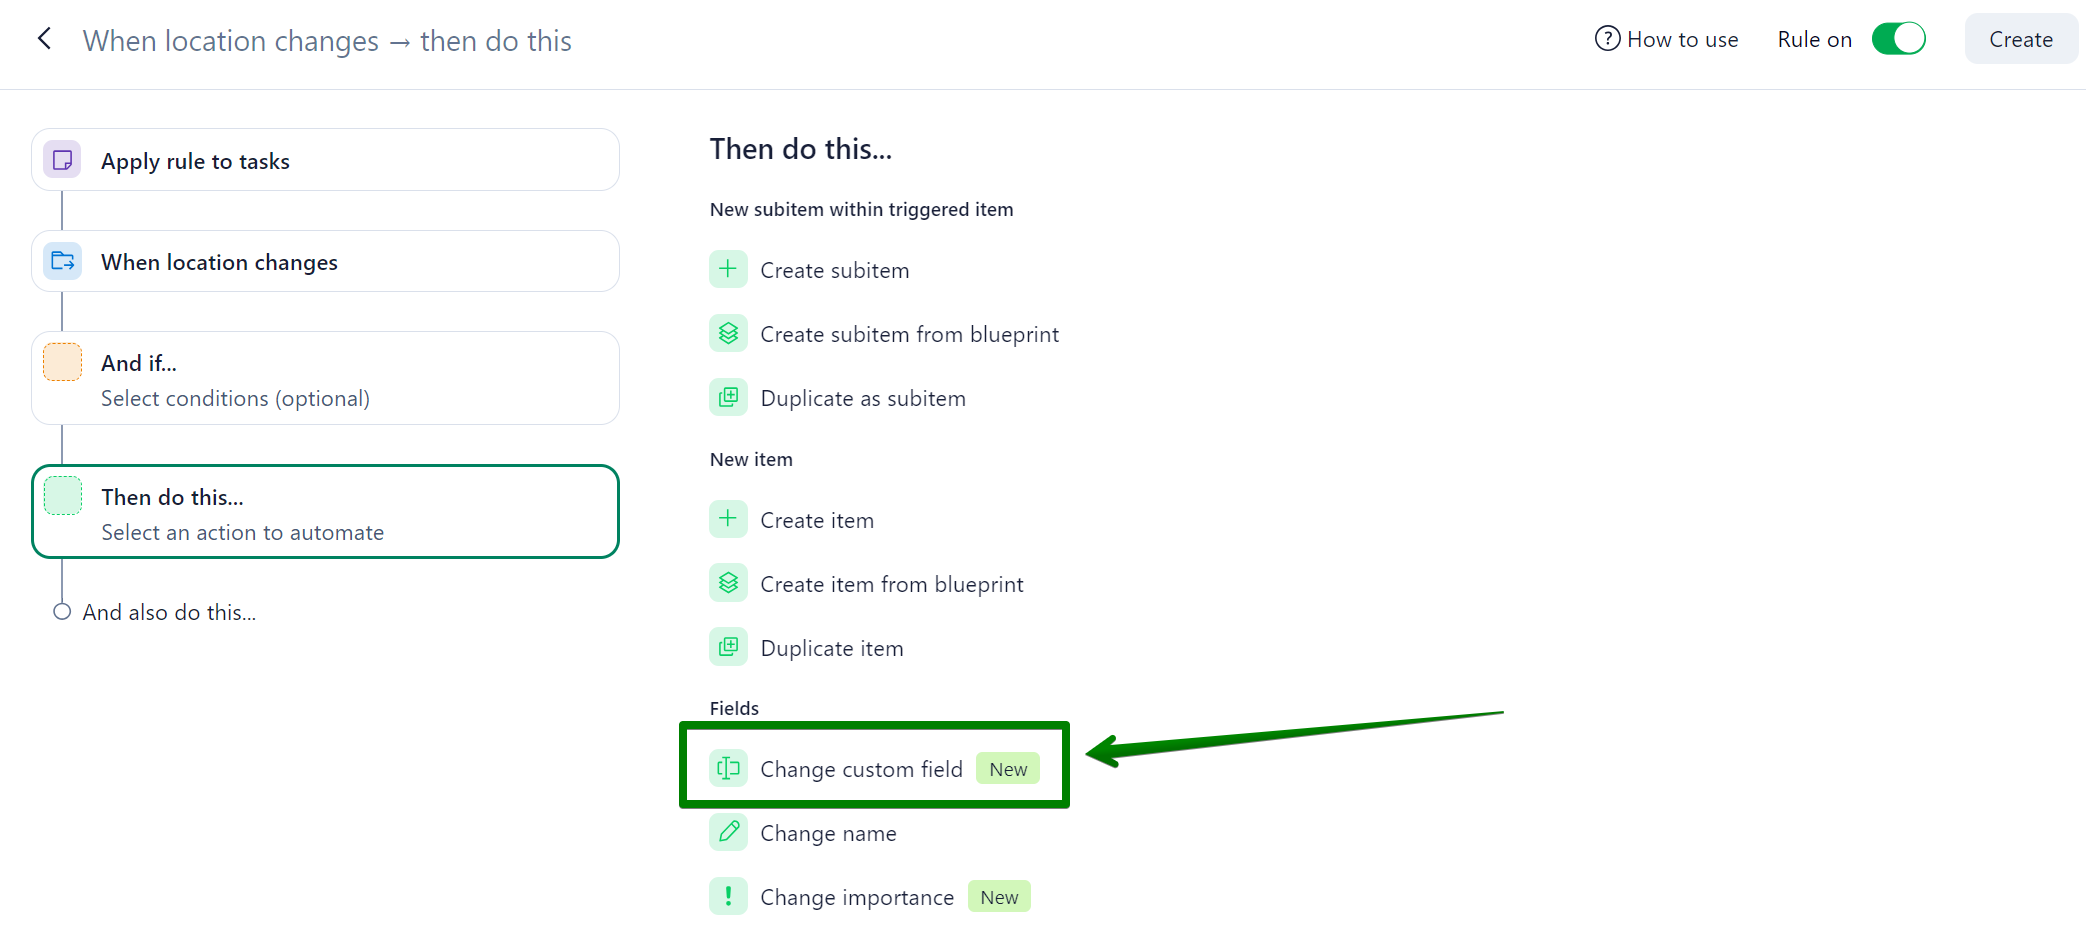Click the Change importance action label
2086x942 pixels.
tap(856, 897)
